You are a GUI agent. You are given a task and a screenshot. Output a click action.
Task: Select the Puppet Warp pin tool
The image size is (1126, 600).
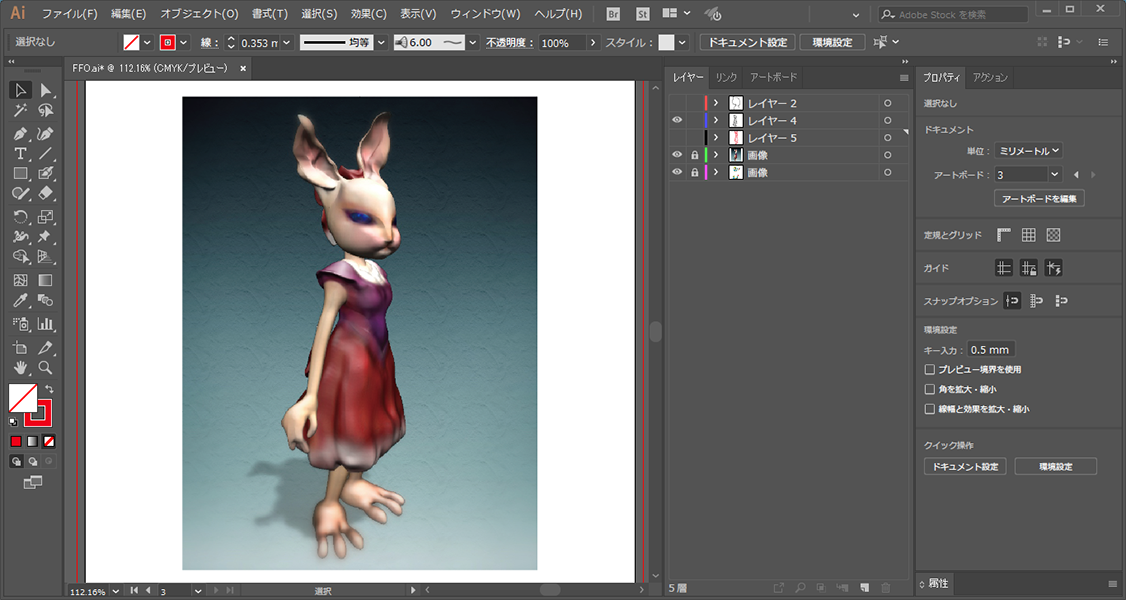(45, 237)
